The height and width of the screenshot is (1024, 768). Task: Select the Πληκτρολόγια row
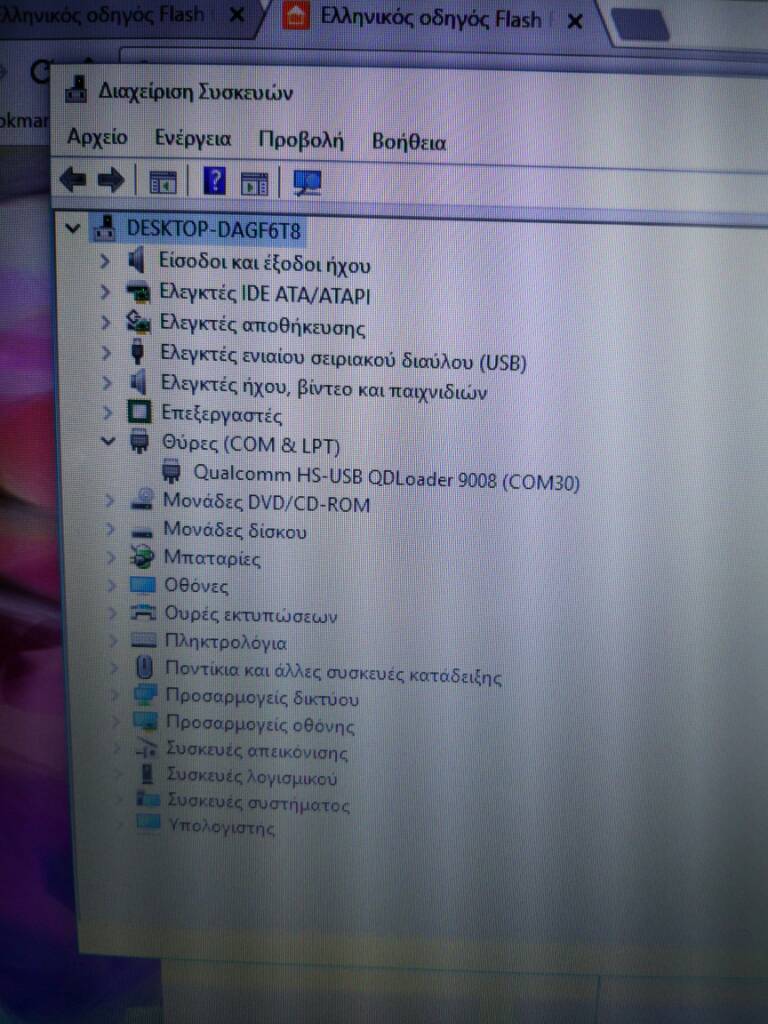226,642
